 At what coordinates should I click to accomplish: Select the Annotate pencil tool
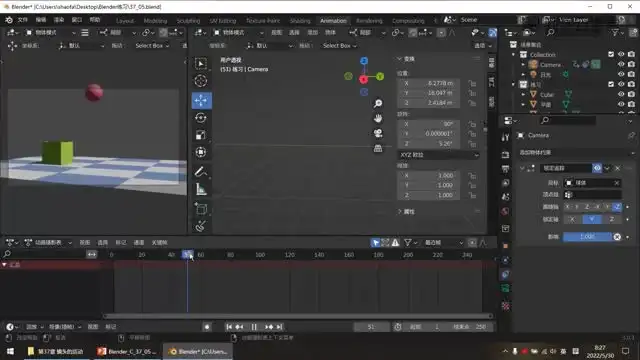click(x=201, y=171)
